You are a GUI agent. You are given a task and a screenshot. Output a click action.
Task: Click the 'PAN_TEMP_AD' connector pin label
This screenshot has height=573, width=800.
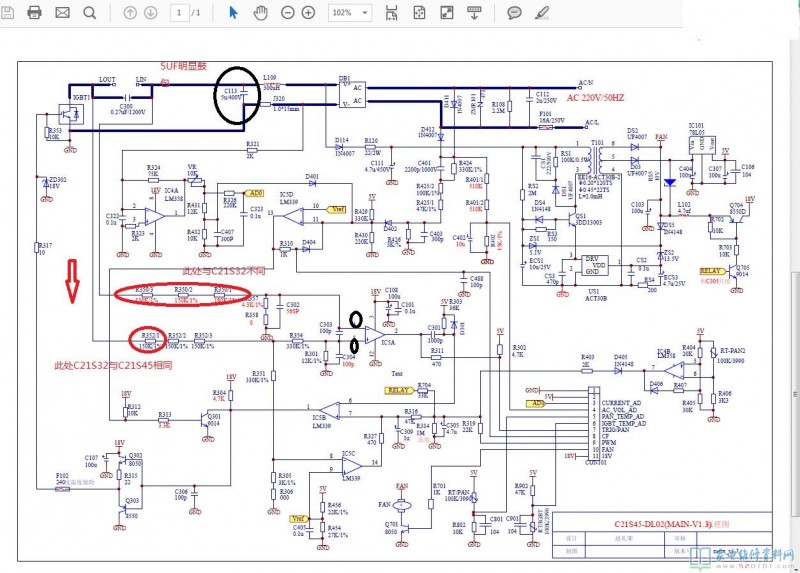coord(622,416)
